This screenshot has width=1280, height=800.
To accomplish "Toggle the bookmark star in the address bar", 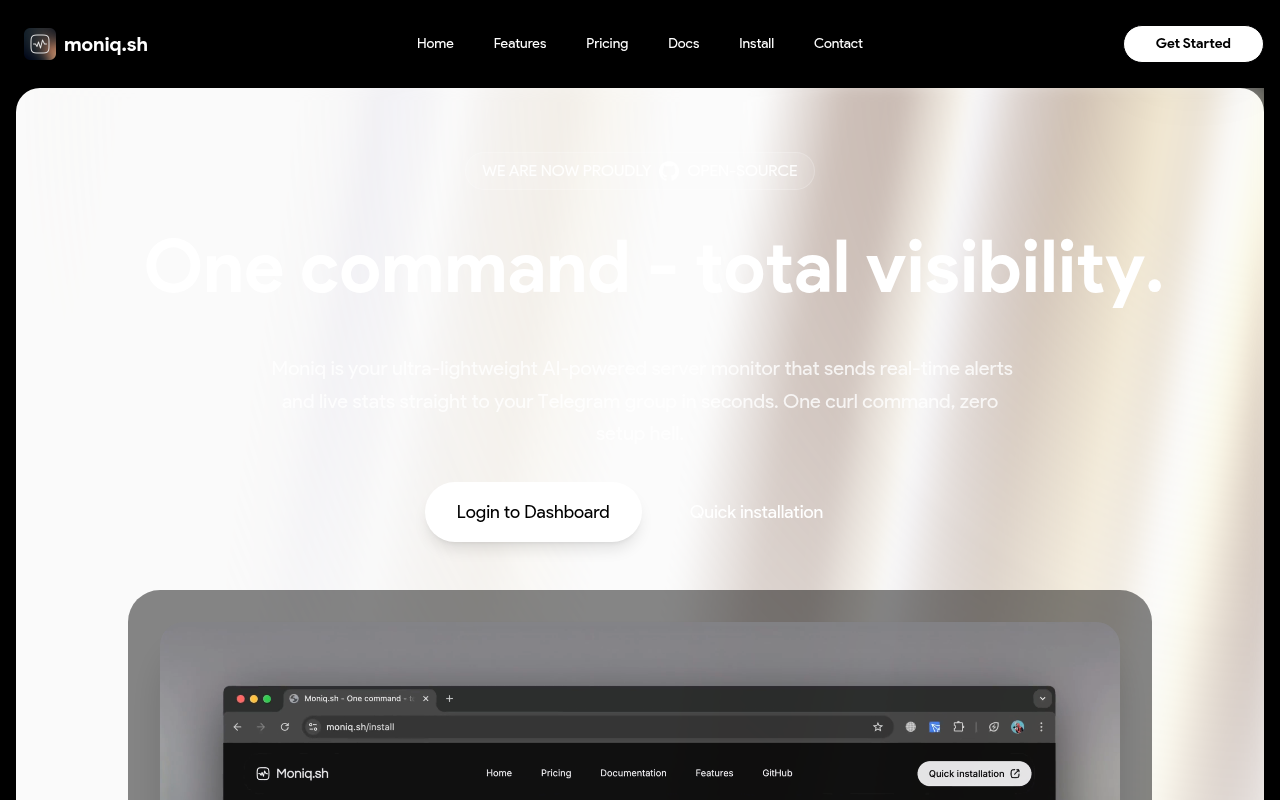I will [x=878, y=727].
